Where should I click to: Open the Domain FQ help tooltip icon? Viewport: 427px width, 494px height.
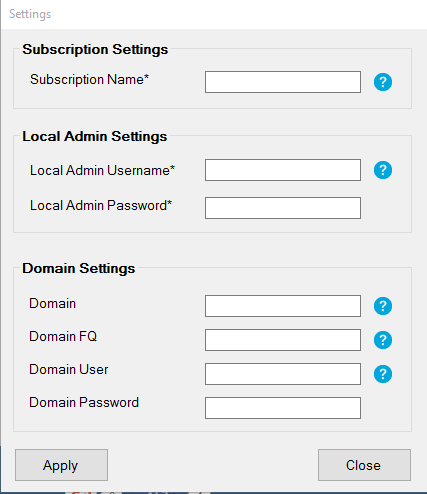click(383, 340)
